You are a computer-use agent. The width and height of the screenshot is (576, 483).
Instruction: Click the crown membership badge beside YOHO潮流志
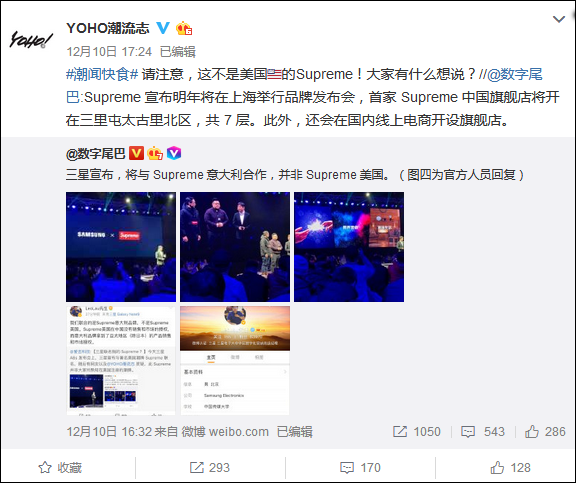(x=184, y=28)
